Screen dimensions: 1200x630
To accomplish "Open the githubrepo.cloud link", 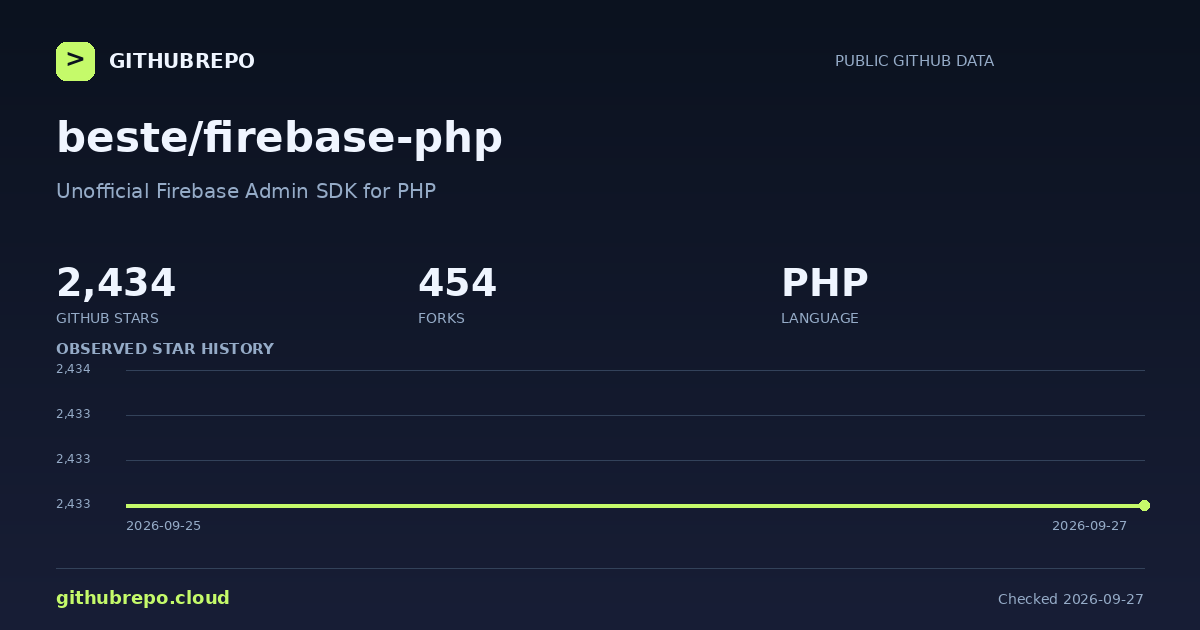I will (x=143, y=598).
